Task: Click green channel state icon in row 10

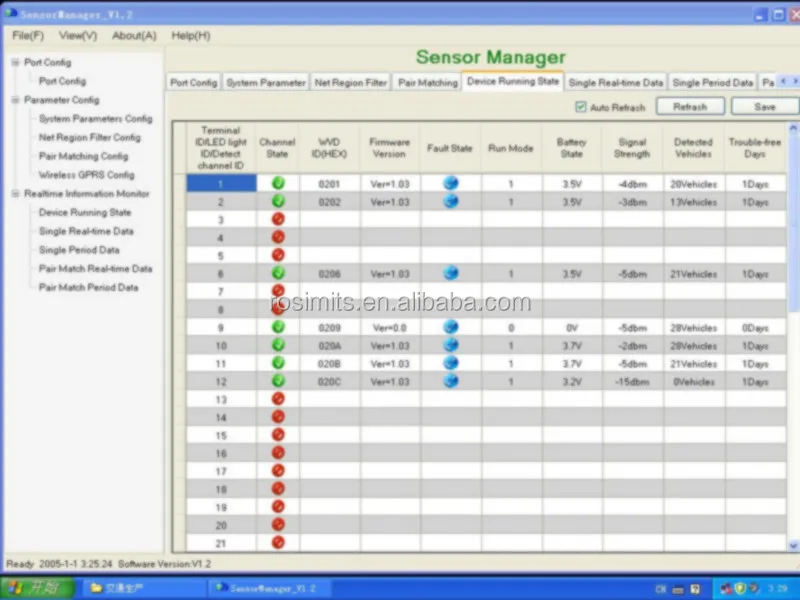Action: point(278,345)
